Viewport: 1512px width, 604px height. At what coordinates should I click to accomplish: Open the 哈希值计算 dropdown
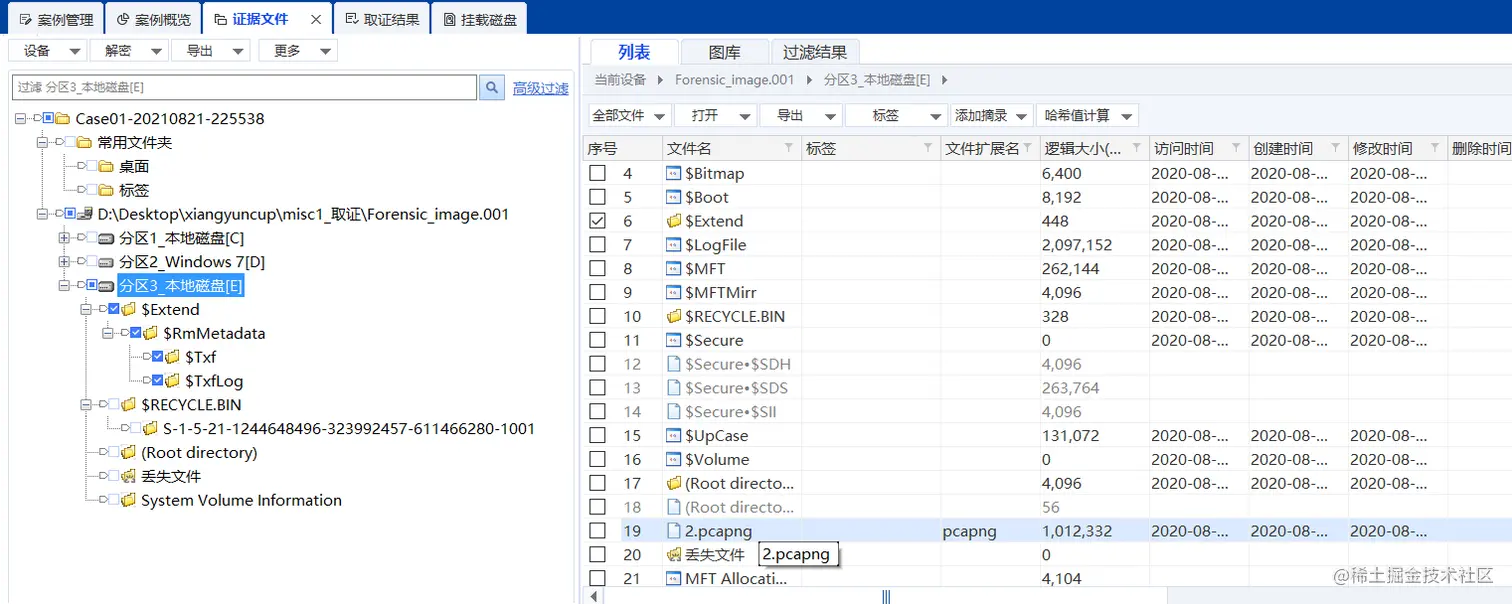[1087, 116]
